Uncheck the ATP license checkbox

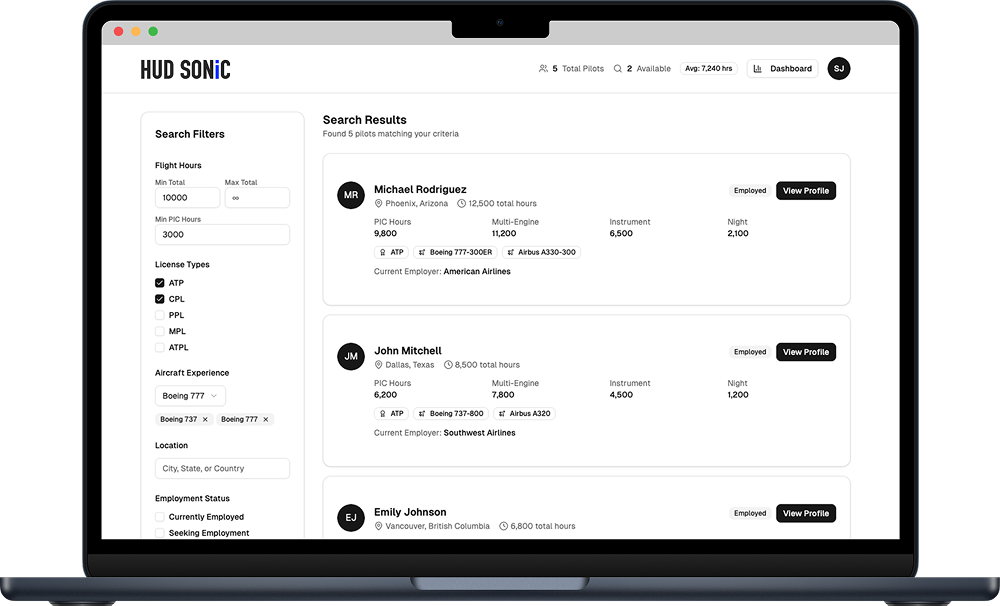coord(159,283)
